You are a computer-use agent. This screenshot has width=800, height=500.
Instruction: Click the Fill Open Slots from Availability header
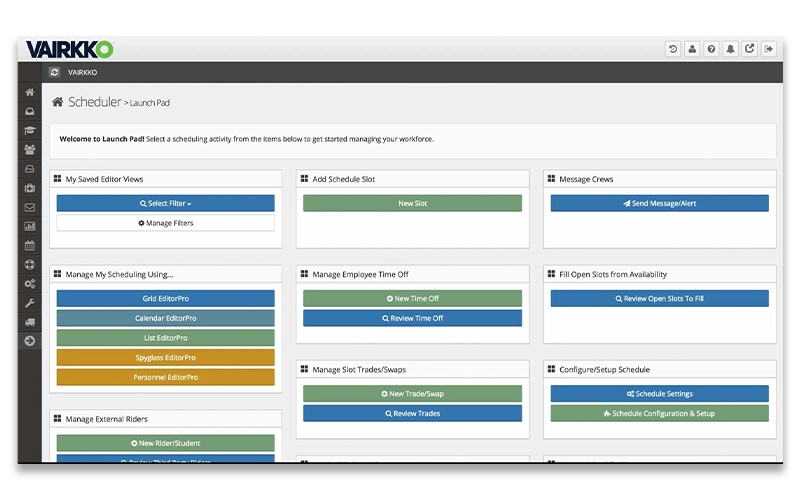[x=660, y=274]
